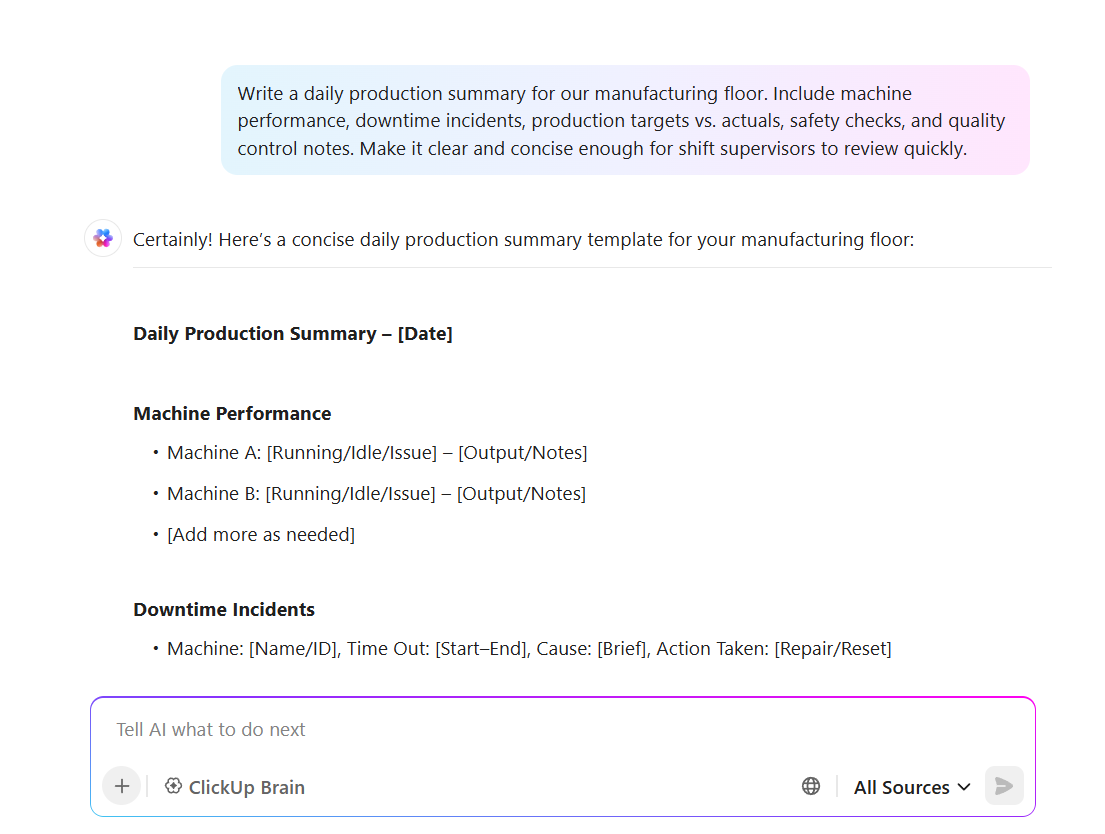Screen dimensions: 1105x834
Task: Click the Machine A bullet line
Action: [377, 453]
